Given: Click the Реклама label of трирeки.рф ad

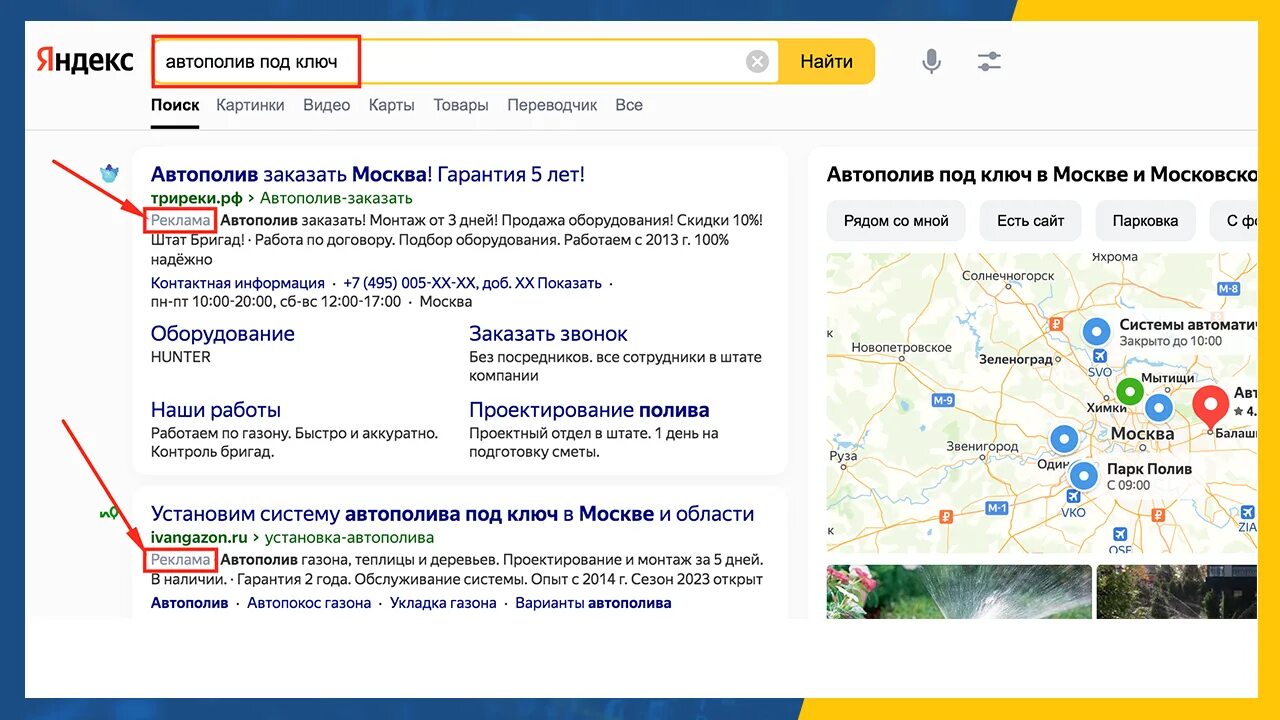Looking at the screenshot, I should [x=181, y=220].
